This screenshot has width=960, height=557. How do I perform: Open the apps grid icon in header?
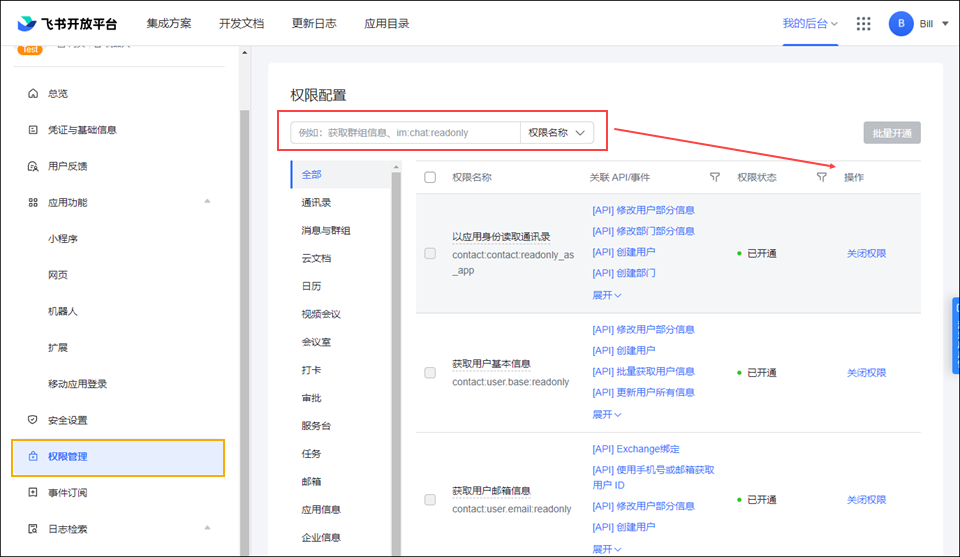(x=864, y=23)
